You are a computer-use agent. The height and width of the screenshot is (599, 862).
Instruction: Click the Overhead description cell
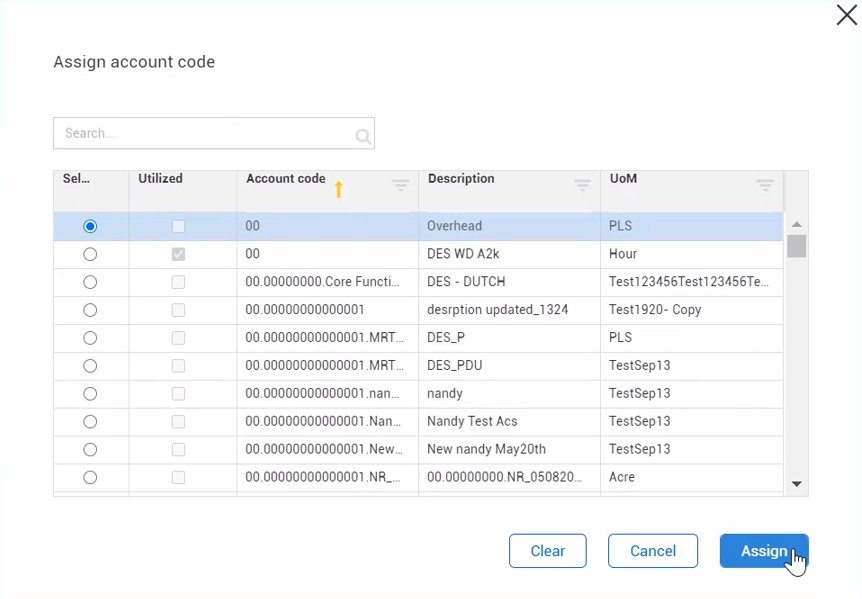click(510, 226)
